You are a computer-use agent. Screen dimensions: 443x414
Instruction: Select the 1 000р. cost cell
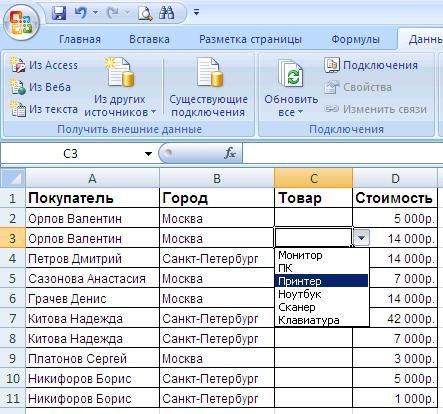tap(395, 398)
